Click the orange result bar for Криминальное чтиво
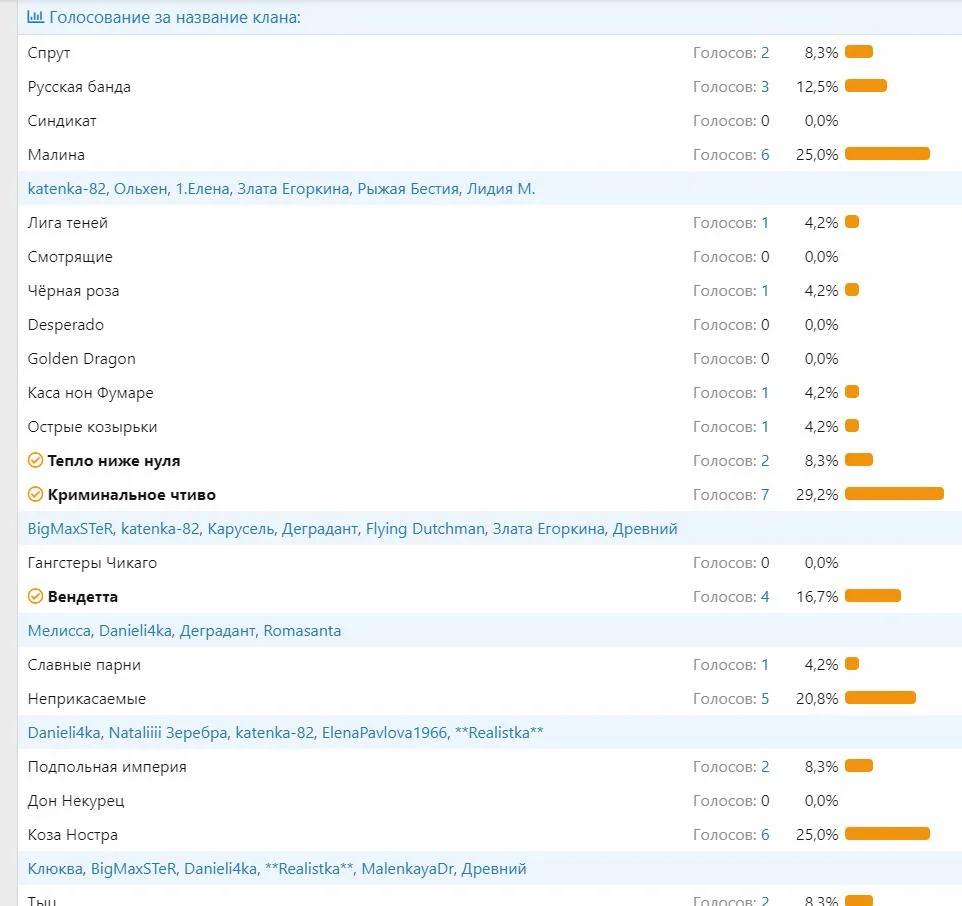Viewport: 962px width, 906px height. click(894, 494)
